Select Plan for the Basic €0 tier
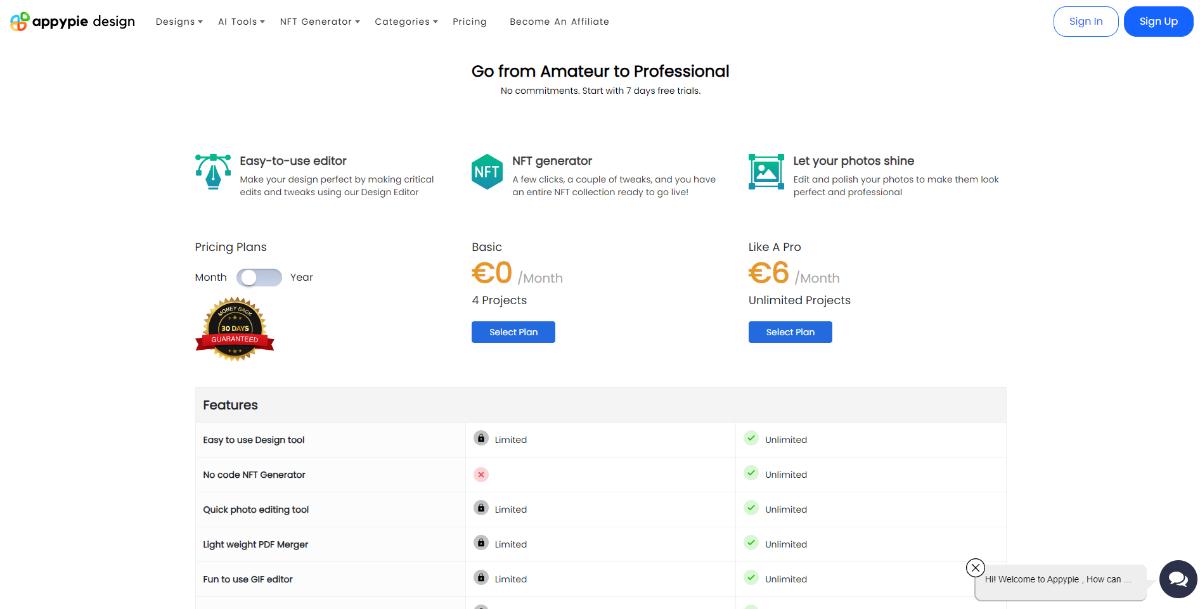 pyautogui.click(x=513, y=331)
